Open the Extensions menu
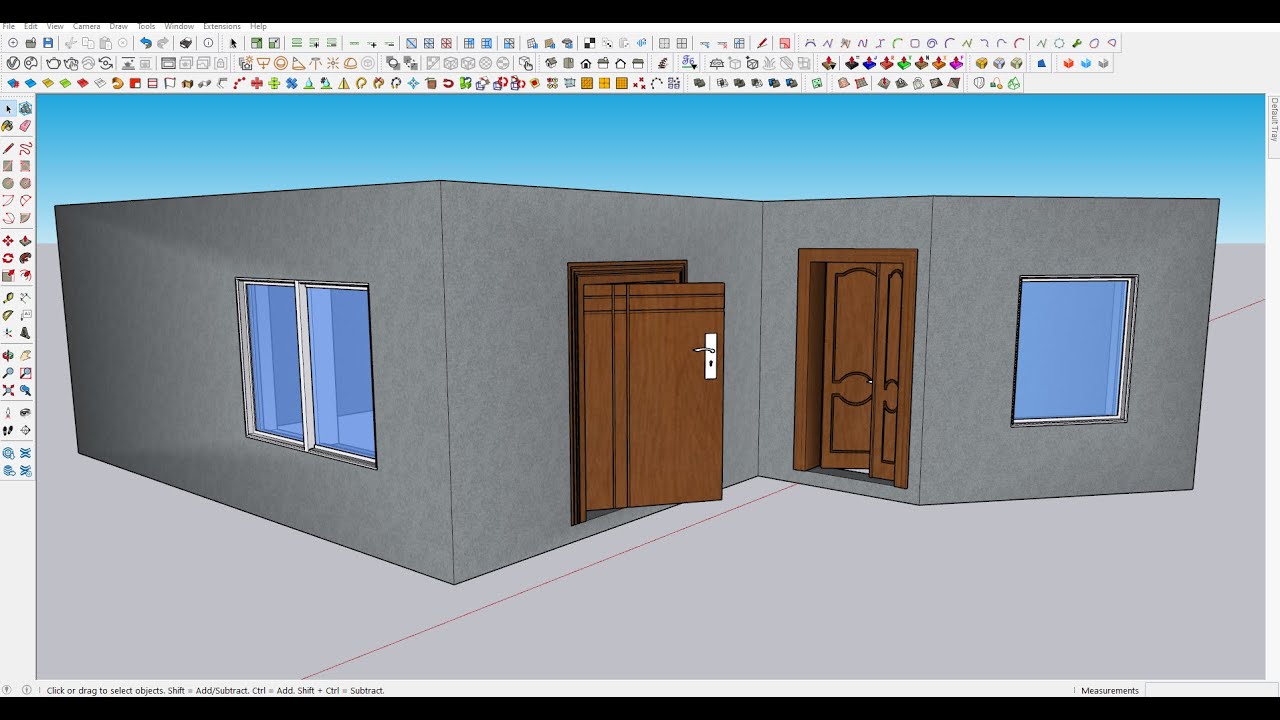The image size is (1280, 720). [x=222, y=26]
